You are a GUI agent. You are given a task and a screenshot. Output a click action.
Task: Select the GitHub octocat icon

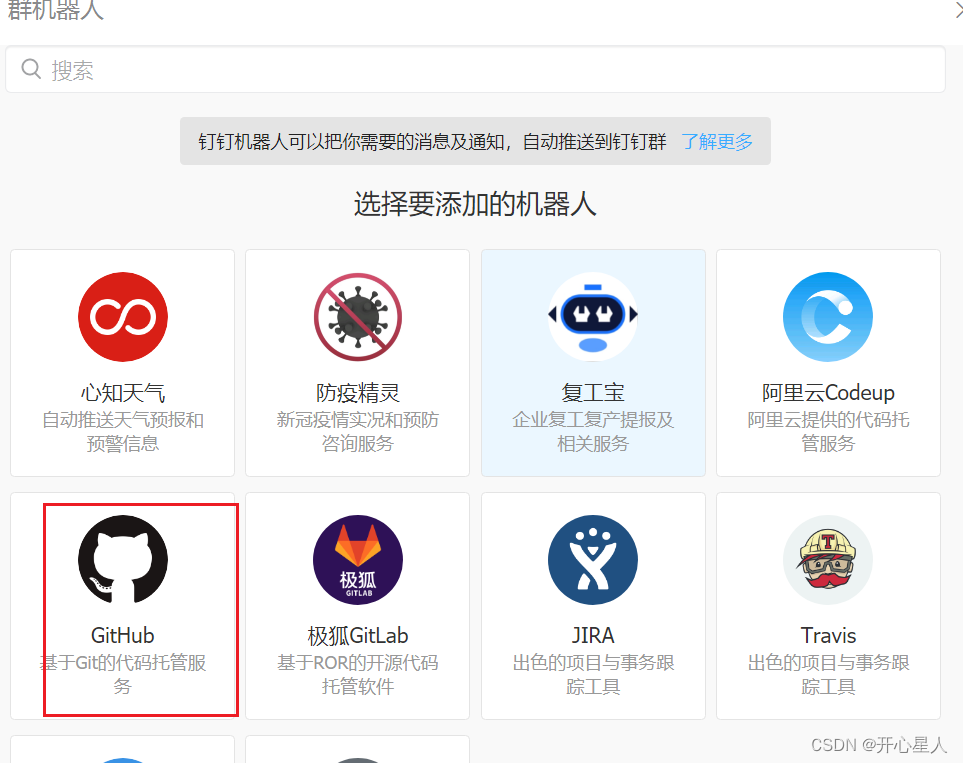coord(123,560)
